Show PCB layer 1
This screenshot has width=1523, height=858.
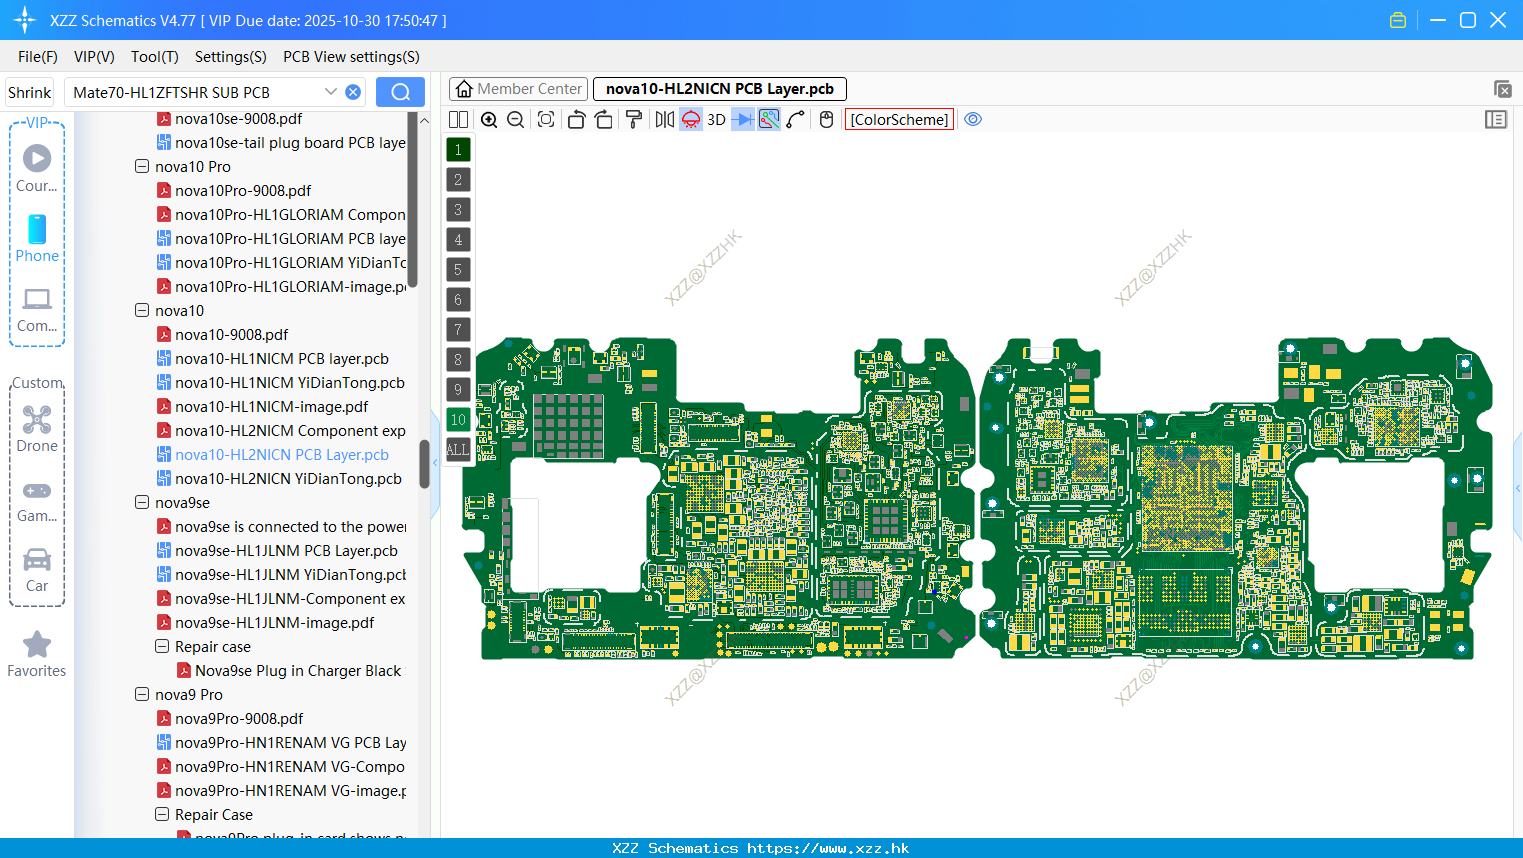point(458,149)
